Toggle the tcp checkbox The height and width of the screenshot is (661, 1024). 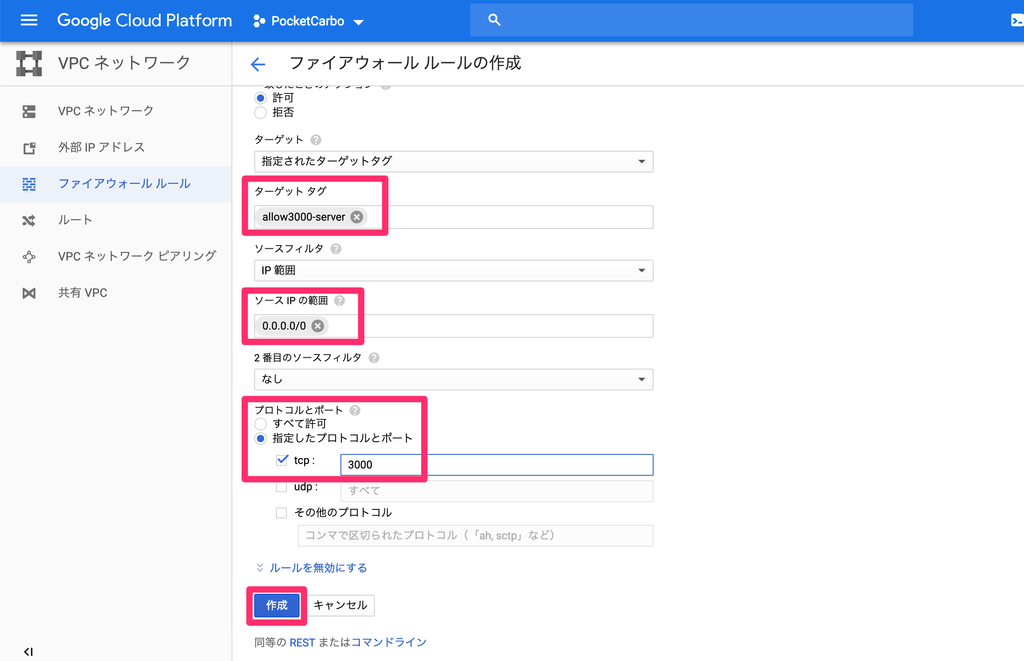pyautogui.click(x=281, y=460)
